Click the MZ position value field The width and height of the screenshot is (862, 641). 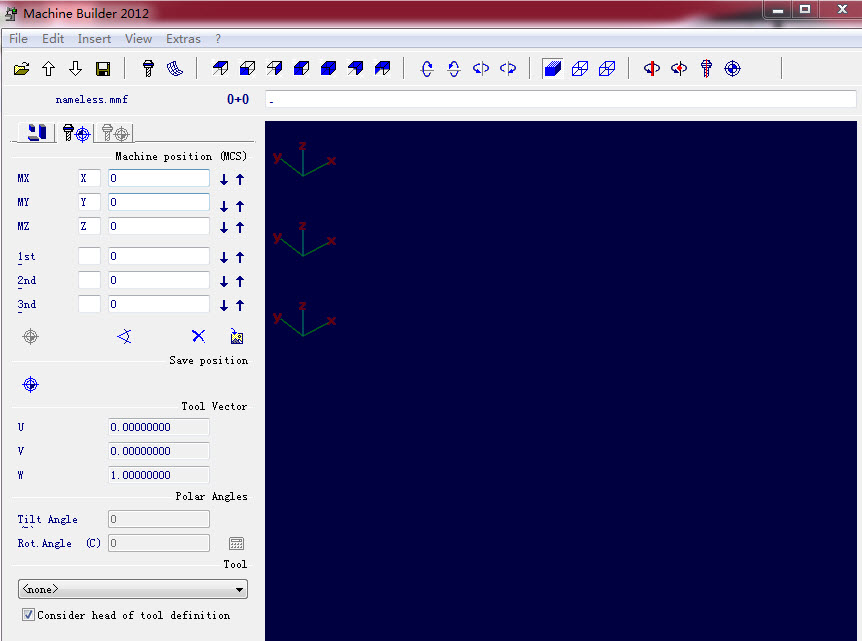click(x=159, y=226)
